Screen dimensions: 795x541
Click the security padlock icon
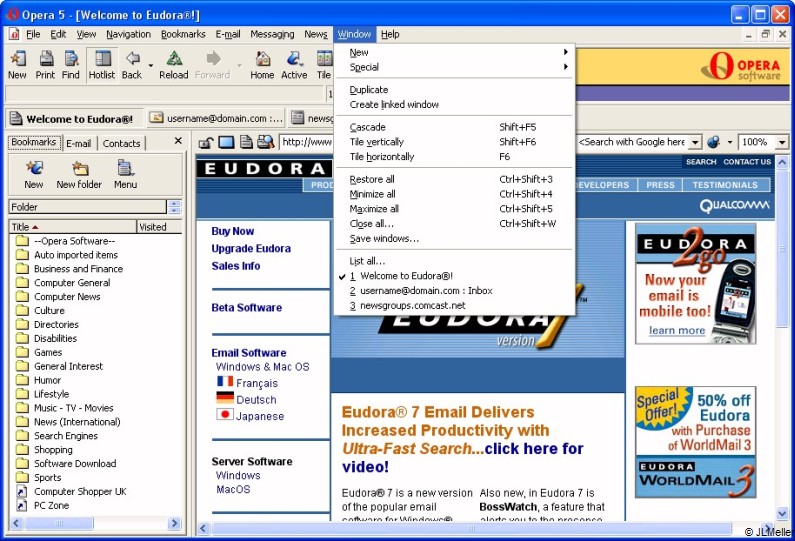tap(205, 142)
